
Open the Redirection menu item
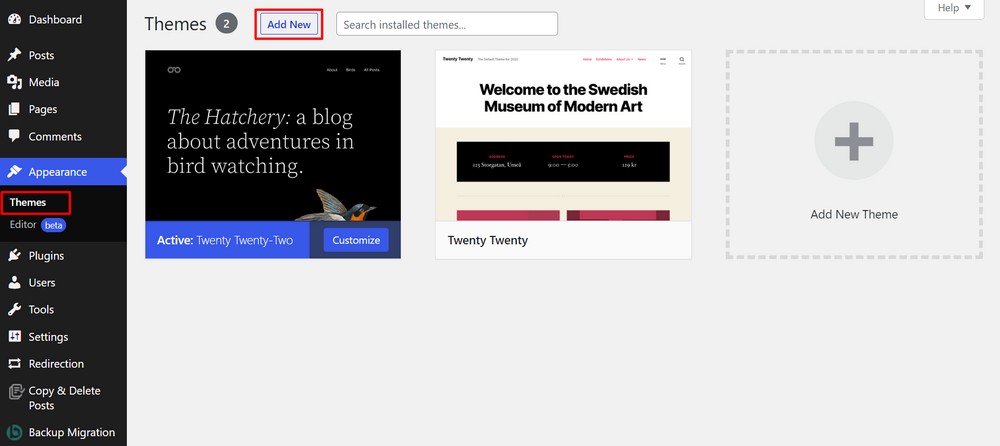click(63, 364)
